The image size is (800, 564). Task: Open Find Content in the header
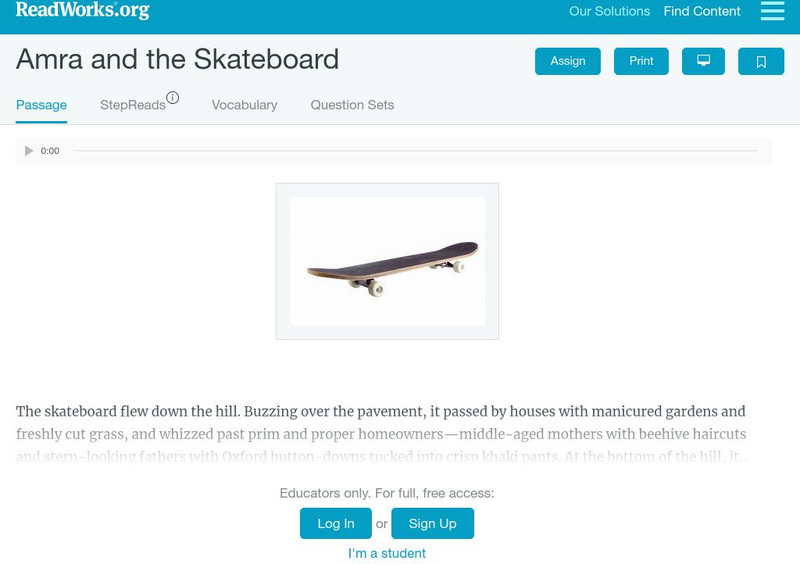pos(702,12)
